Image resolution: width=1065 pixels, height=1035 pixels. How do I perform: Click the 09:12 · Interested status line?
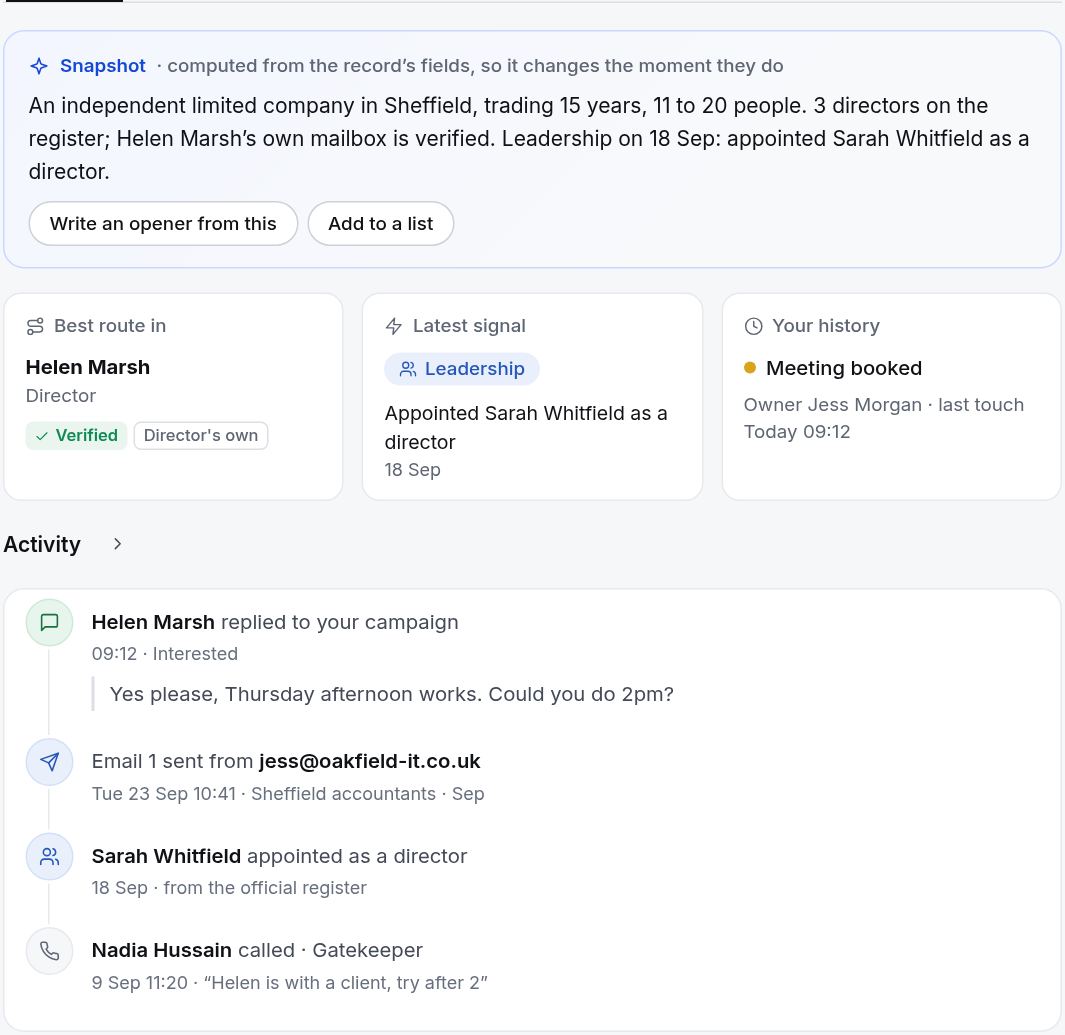(x=165, y=654)
